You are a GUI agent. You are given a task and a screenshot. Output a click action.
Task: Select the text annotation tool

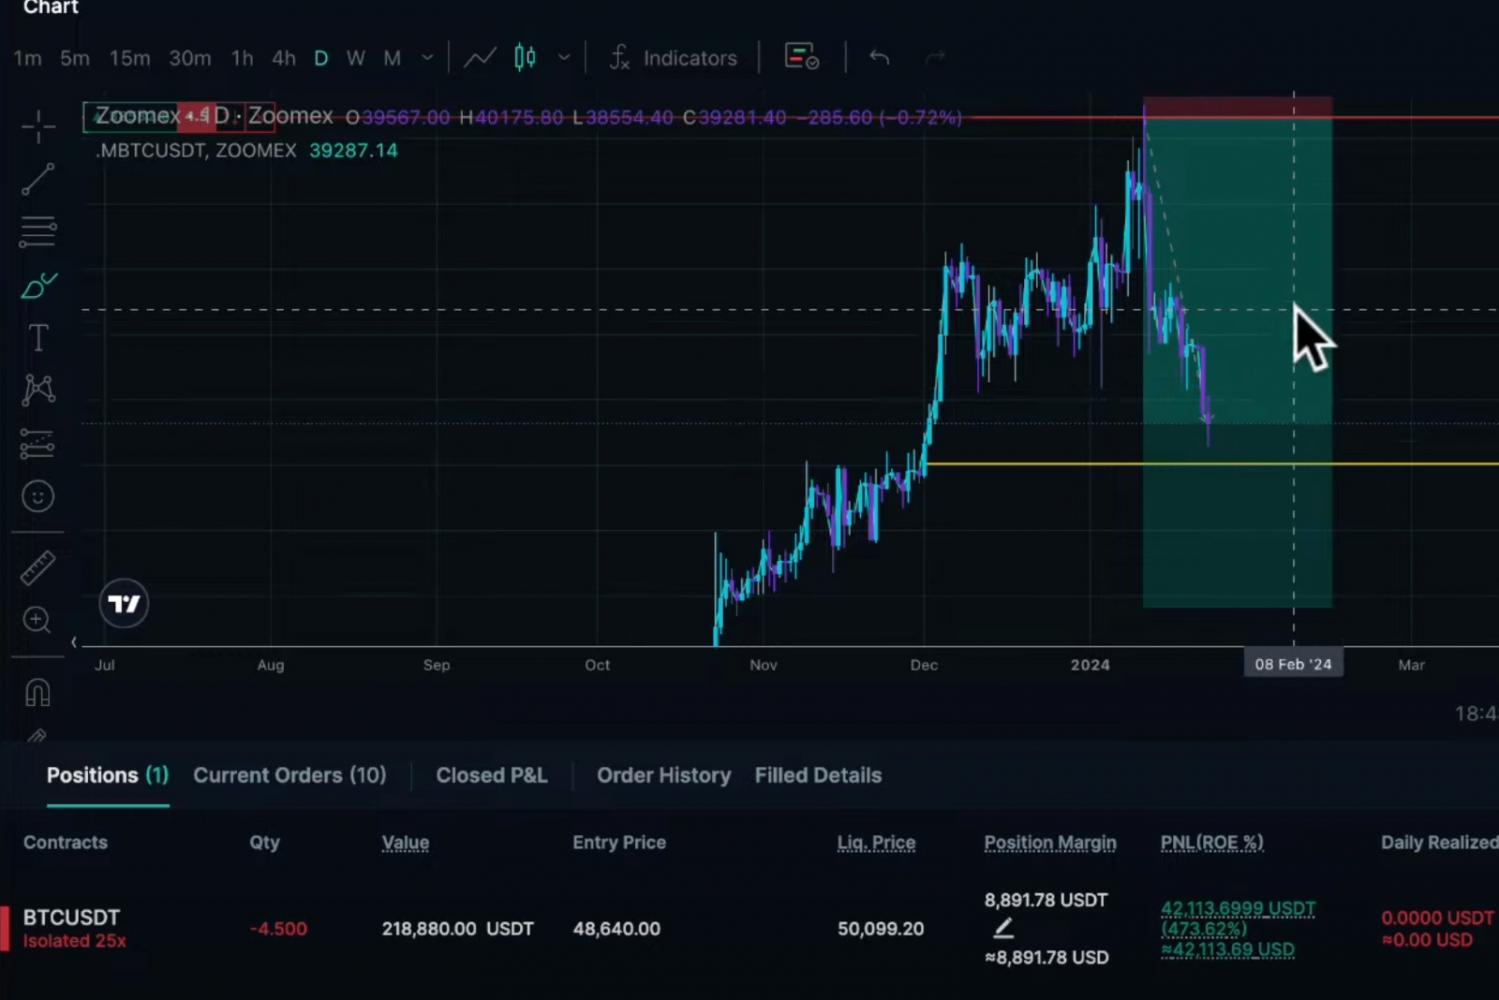coord(38,338)
